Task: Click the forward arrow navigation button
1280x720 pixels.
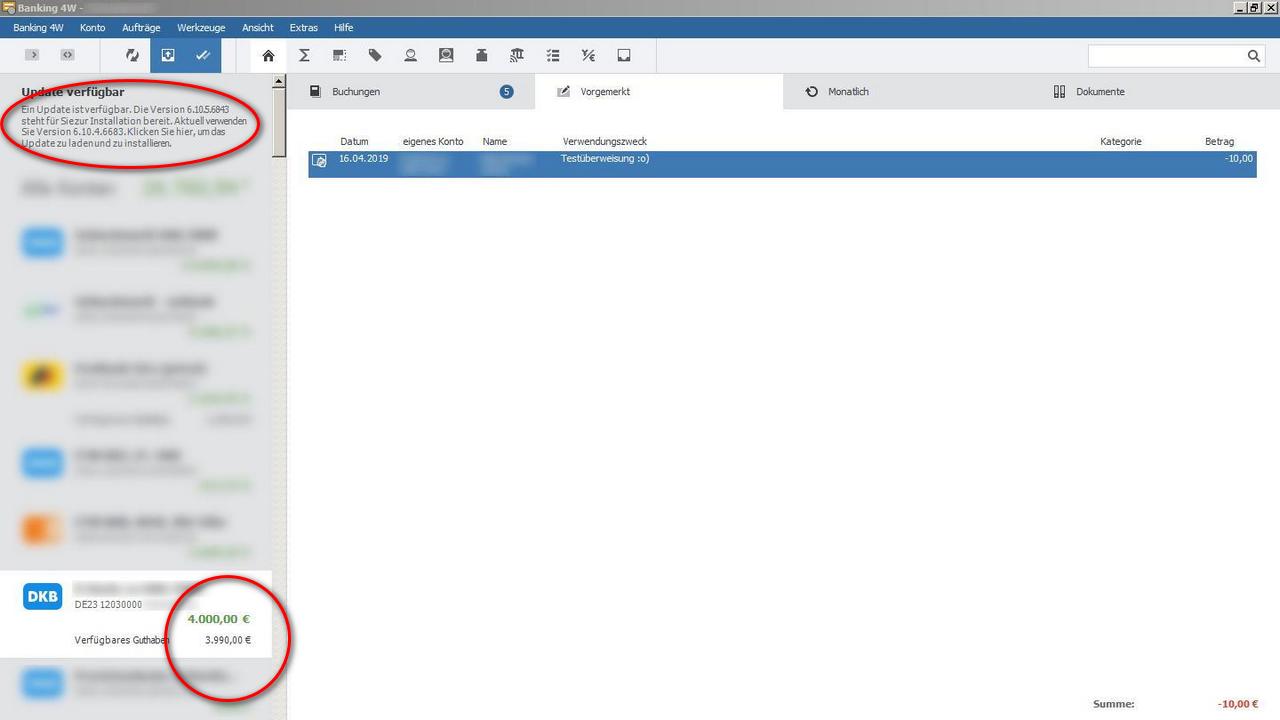Action: (x=32, y=56)
